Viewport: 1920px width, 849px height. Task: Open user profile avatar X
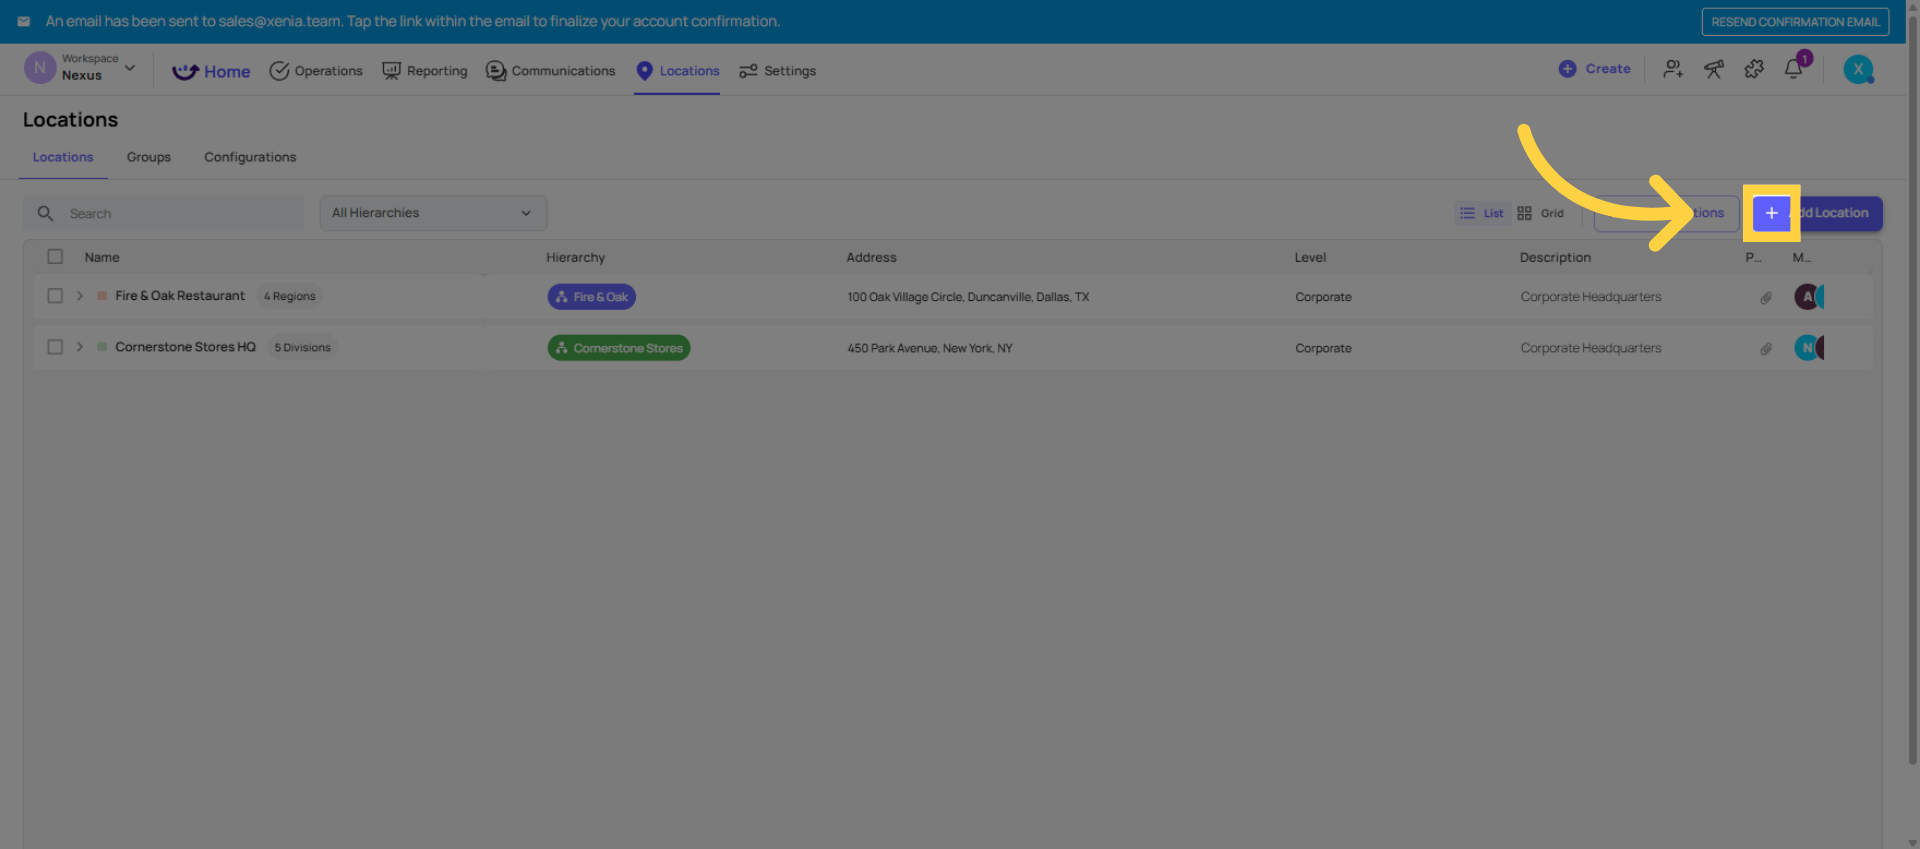coord(1858,69)
